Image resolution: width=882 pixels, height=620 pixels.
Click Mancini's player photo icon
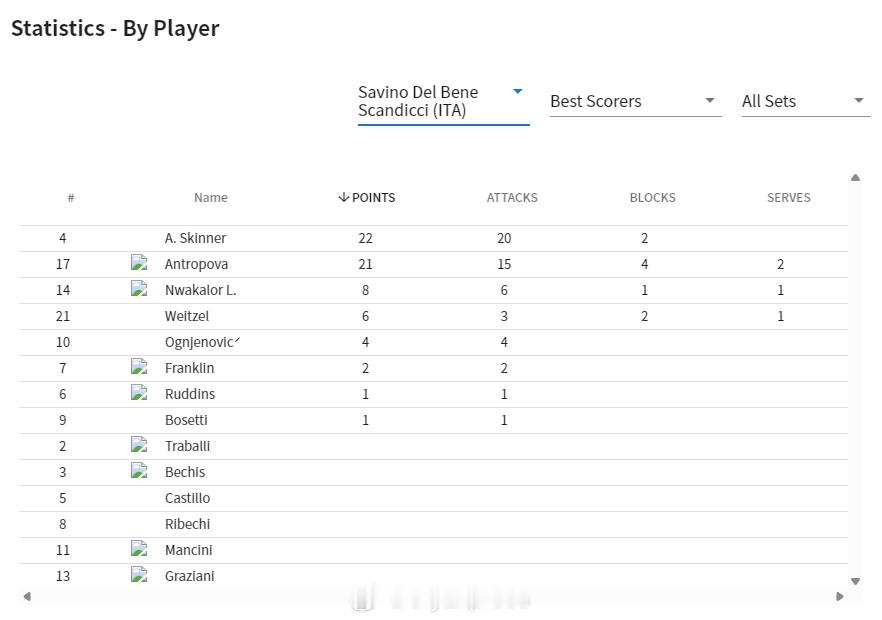tap(140, 549)
